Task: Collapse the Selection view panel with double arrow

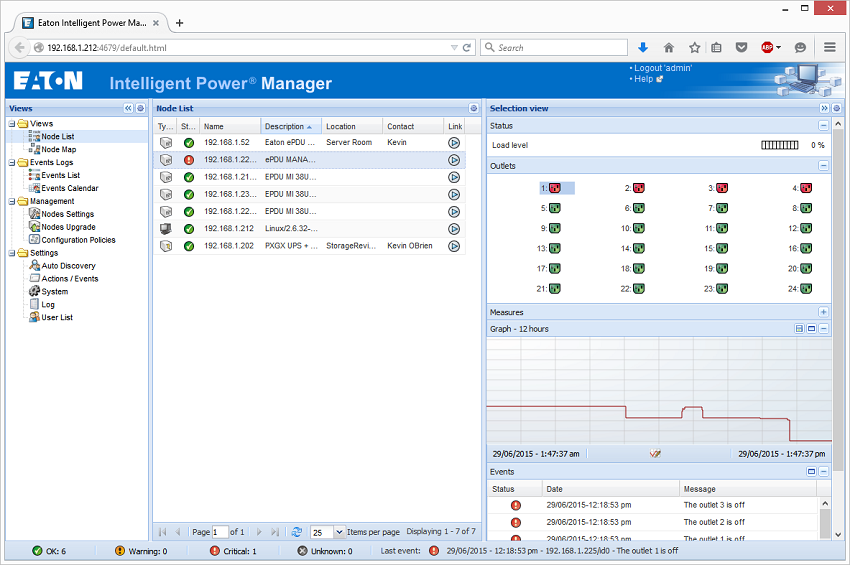Action: 824,108
